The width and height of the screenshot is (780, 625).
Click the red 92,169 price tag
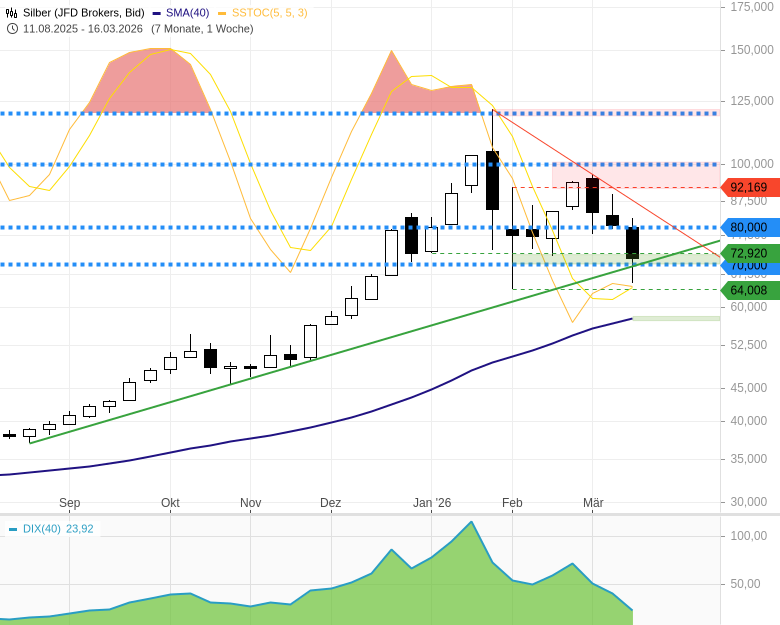point(749,187)
